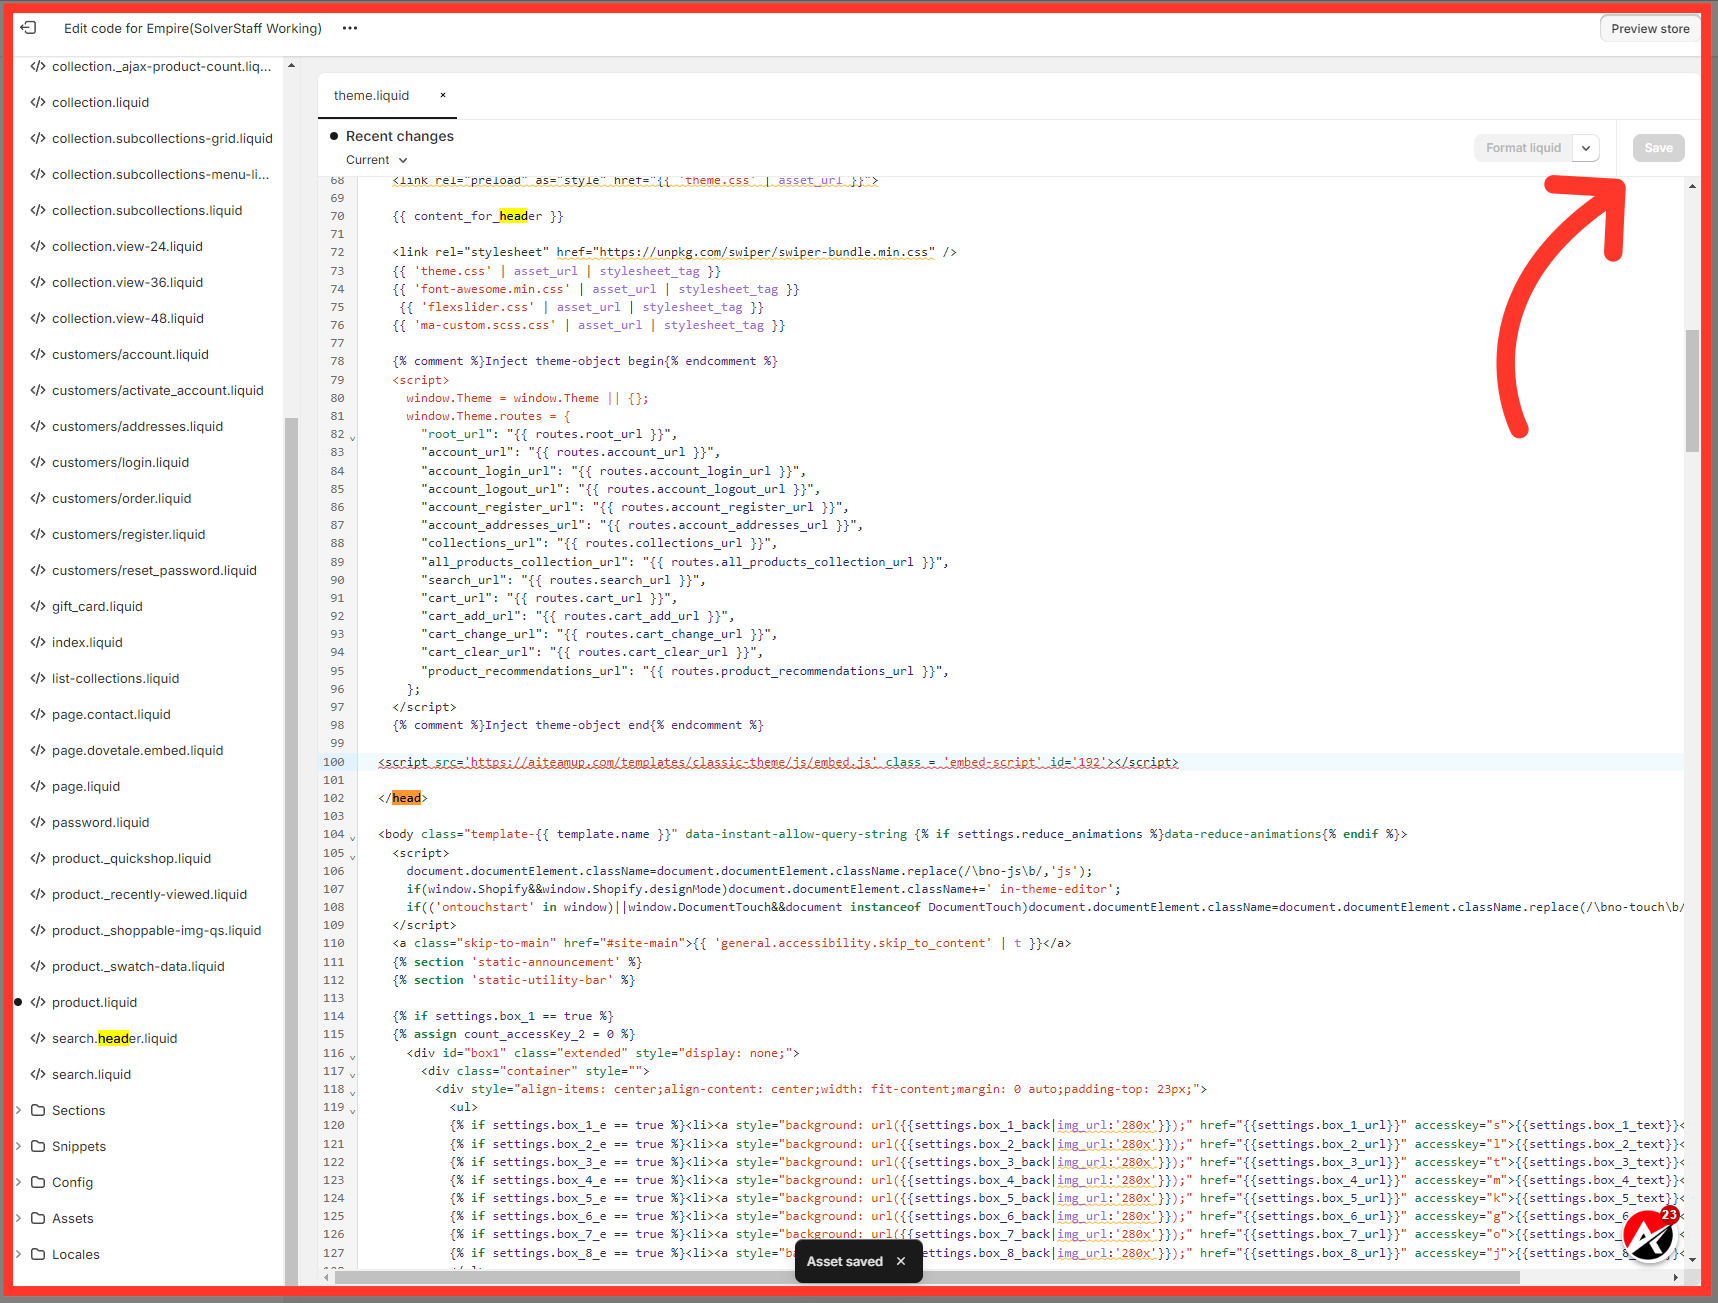Click the code icon beside index.liquid

(x=38, y=642)
